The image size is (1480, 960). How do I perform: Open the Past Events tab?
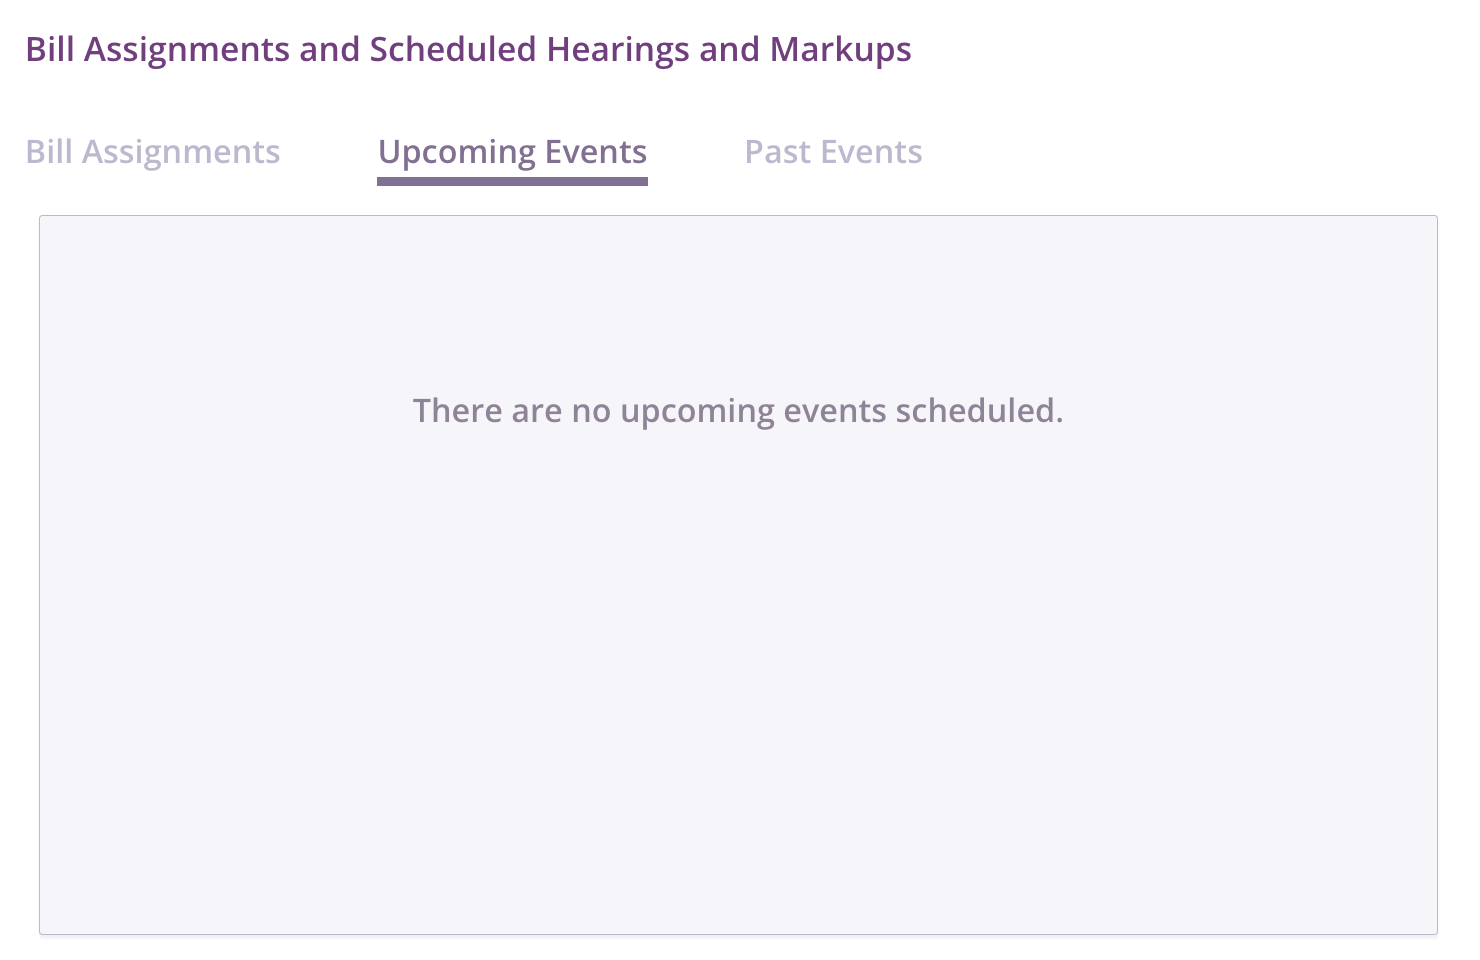pos(833,152)
